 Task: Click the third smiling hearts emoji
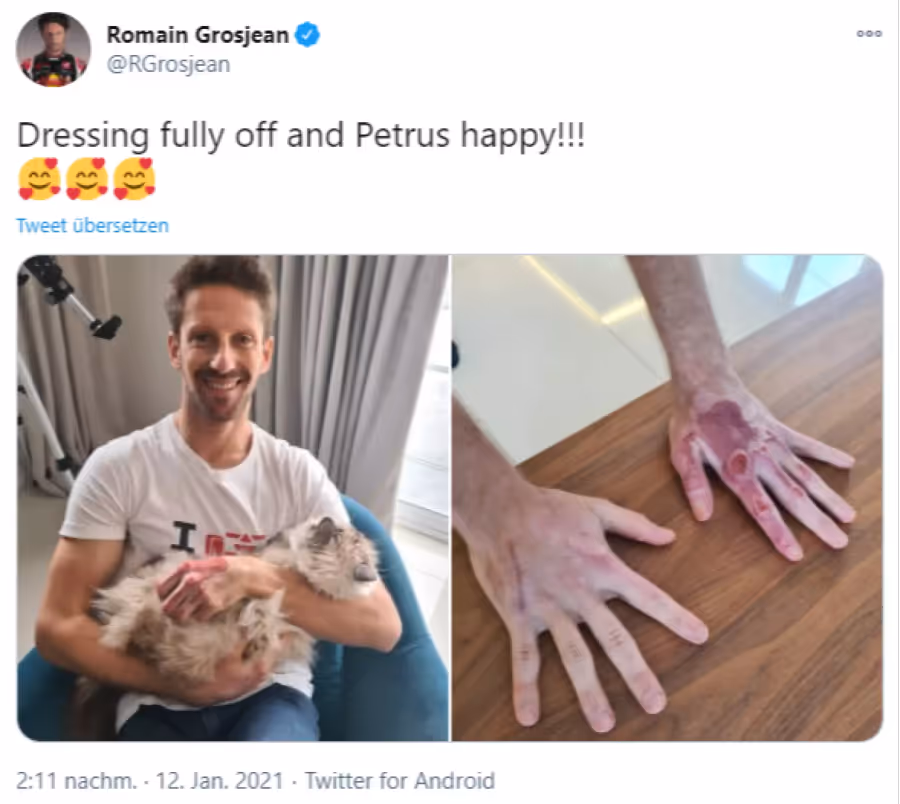coord(134,179)
